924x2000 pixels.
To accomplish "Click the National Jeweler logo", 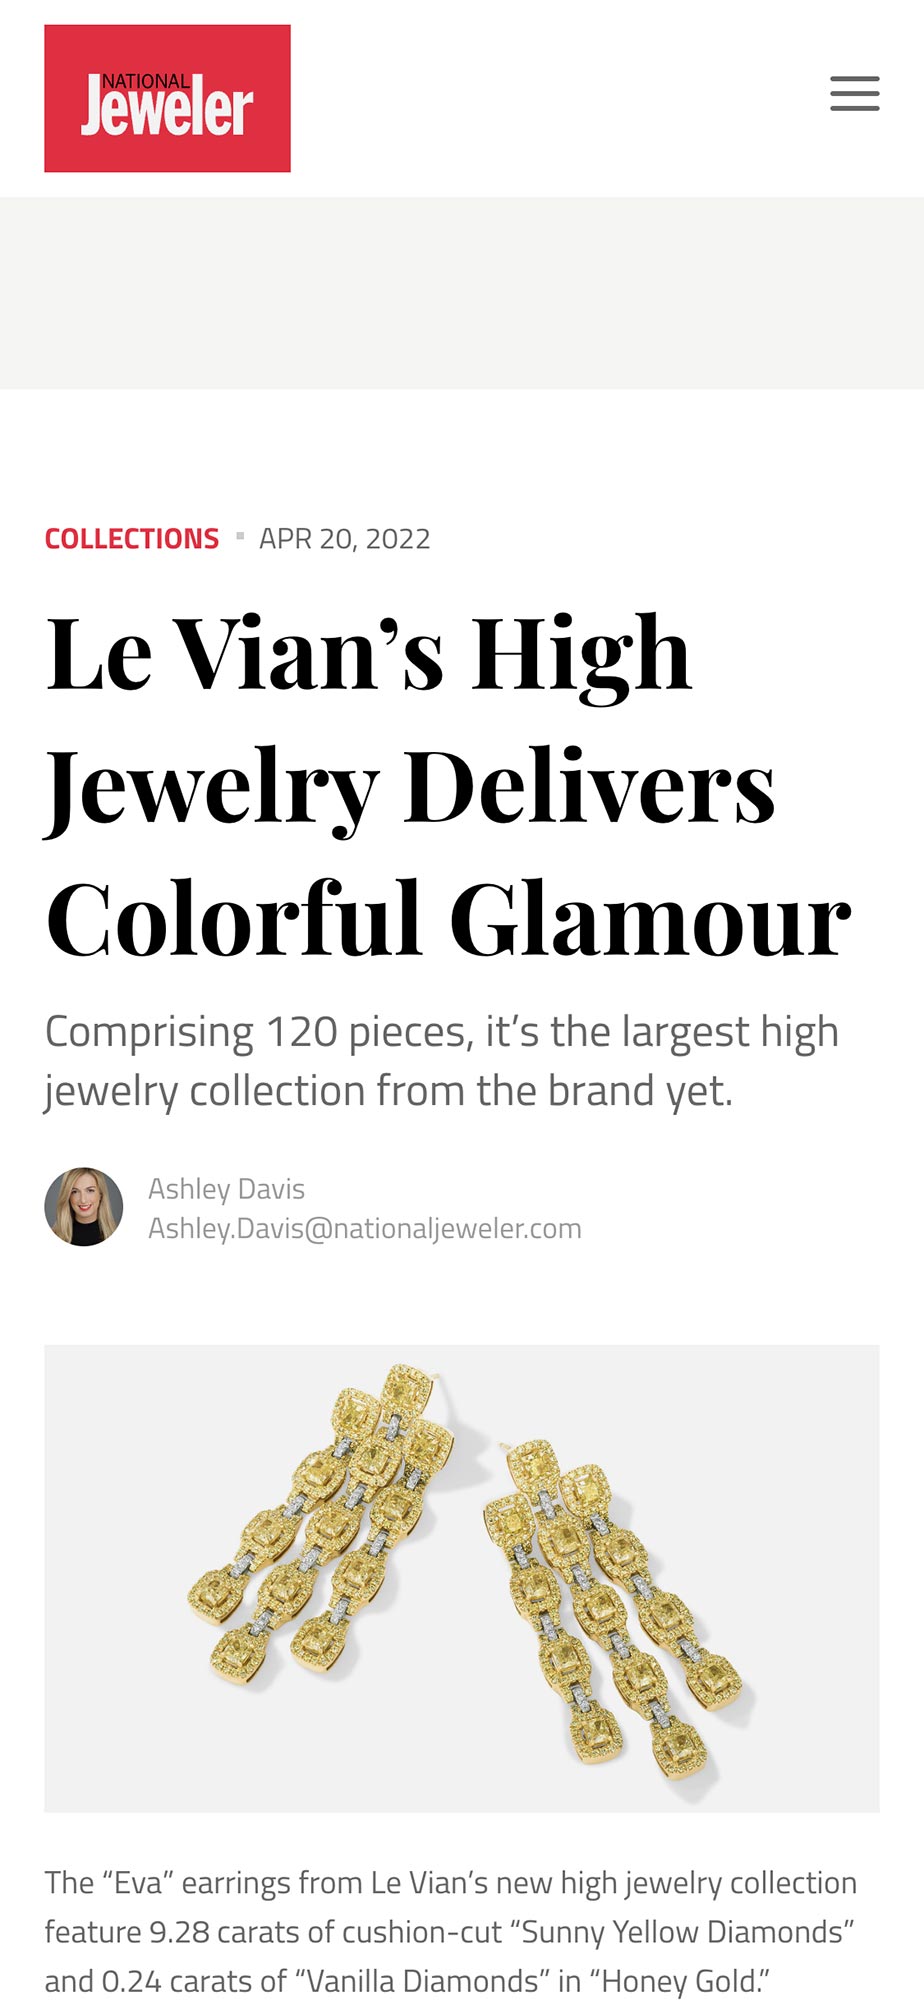I will click(167, 99).
